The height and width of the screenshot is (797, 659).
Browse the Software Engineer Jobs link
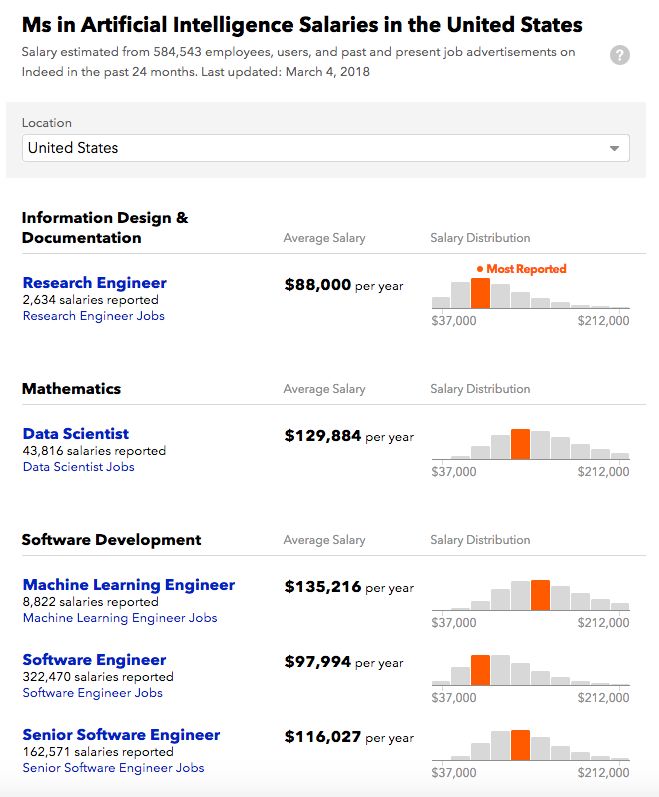[x=93, y=693]
